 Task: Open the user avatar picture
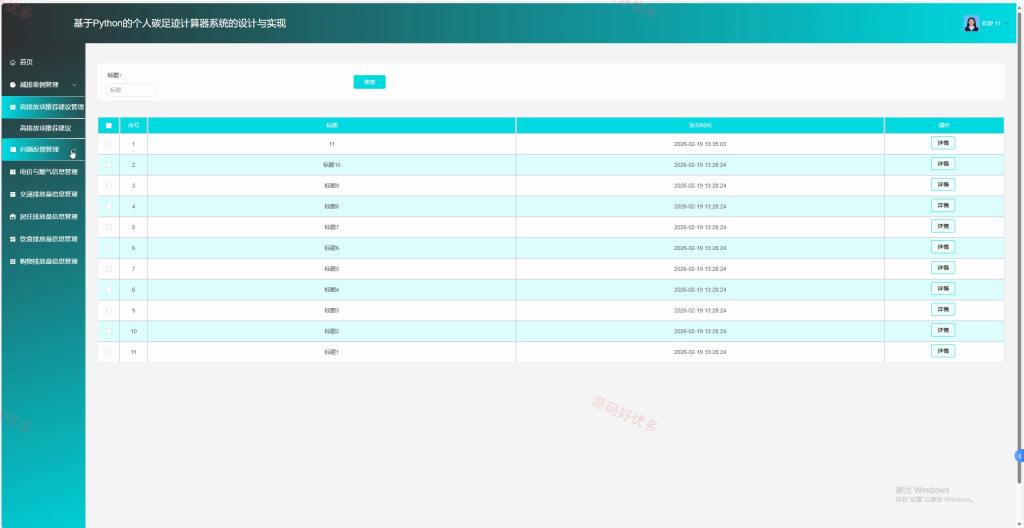(x=971, y=24)
